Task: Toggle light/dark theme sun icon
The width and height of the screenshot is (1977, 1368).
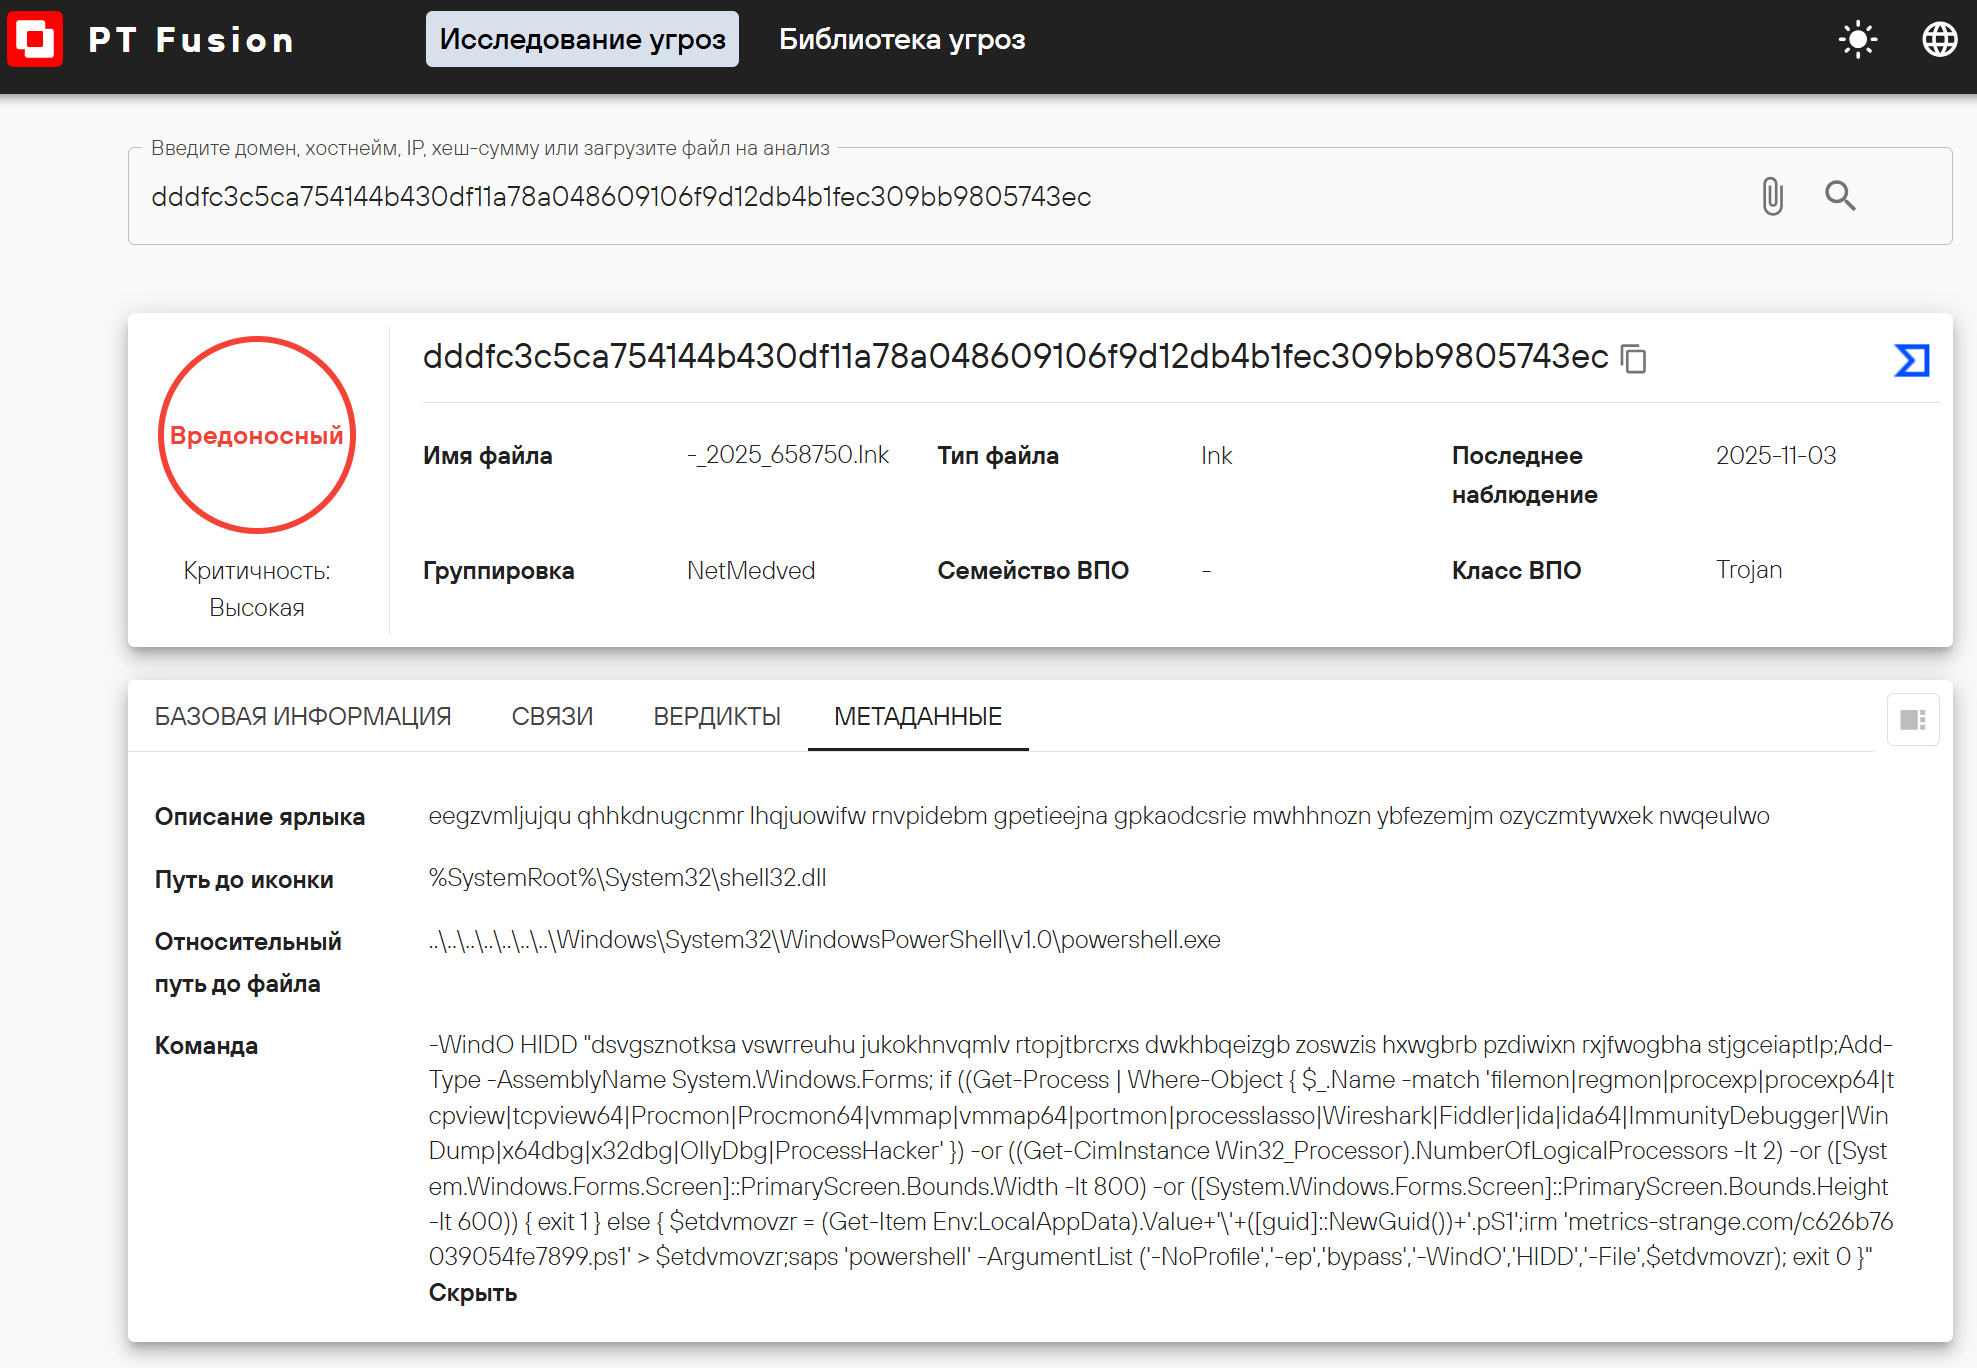Action: pyautogui.click(x=1857, y=40)
